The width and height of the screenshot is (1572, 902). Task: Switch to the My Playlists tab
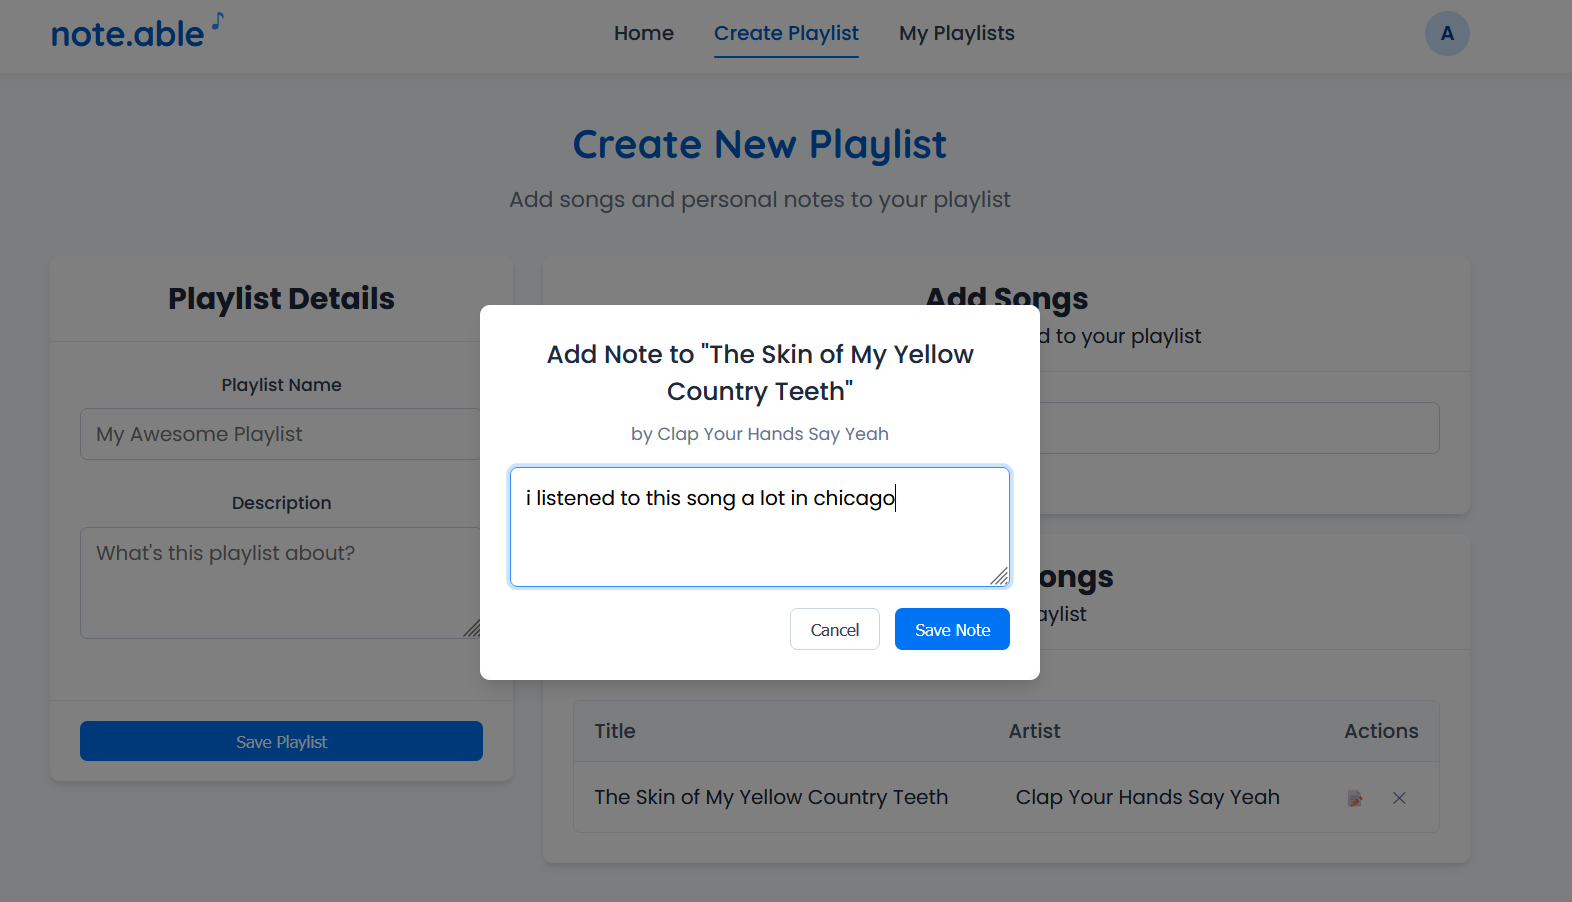tap(956, 33)
